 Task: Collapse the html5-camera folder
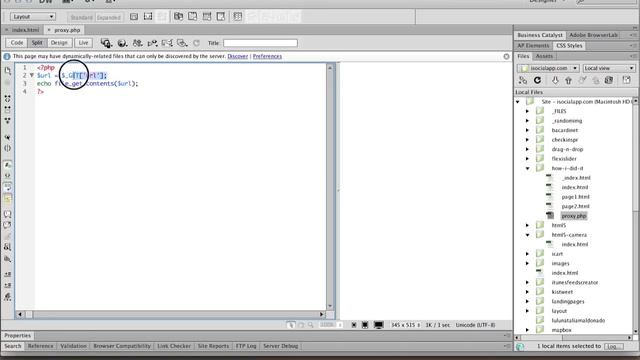tap(527, 235)
